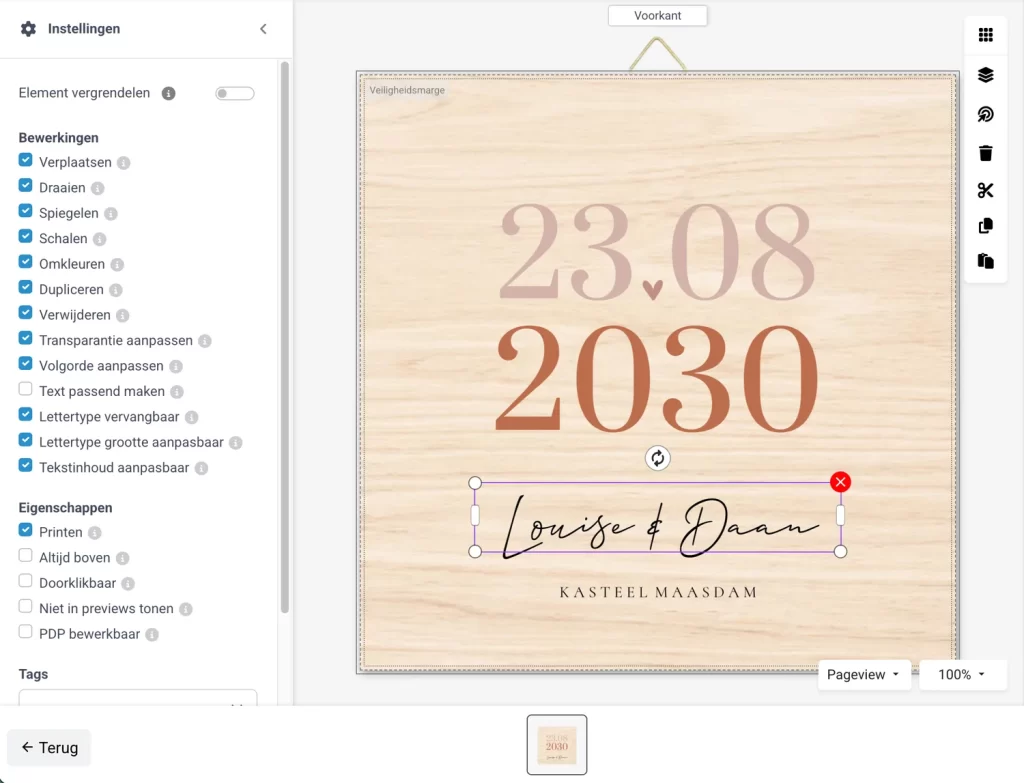This screenshot has width=1024, height=783.
Task: Click the copy icon in right toolbar
Action: [985, 226]
